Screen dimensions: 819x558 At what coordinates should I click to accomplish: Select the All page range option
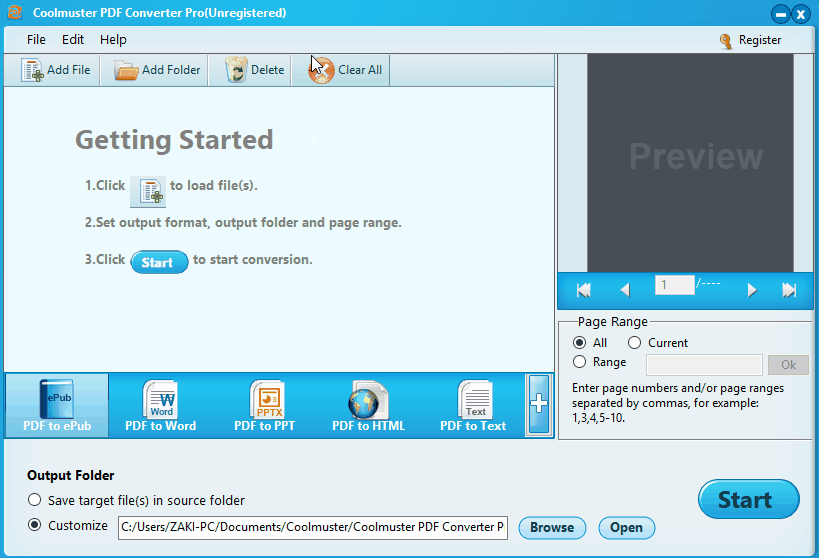pyautogui.click(x=579, y=343)
